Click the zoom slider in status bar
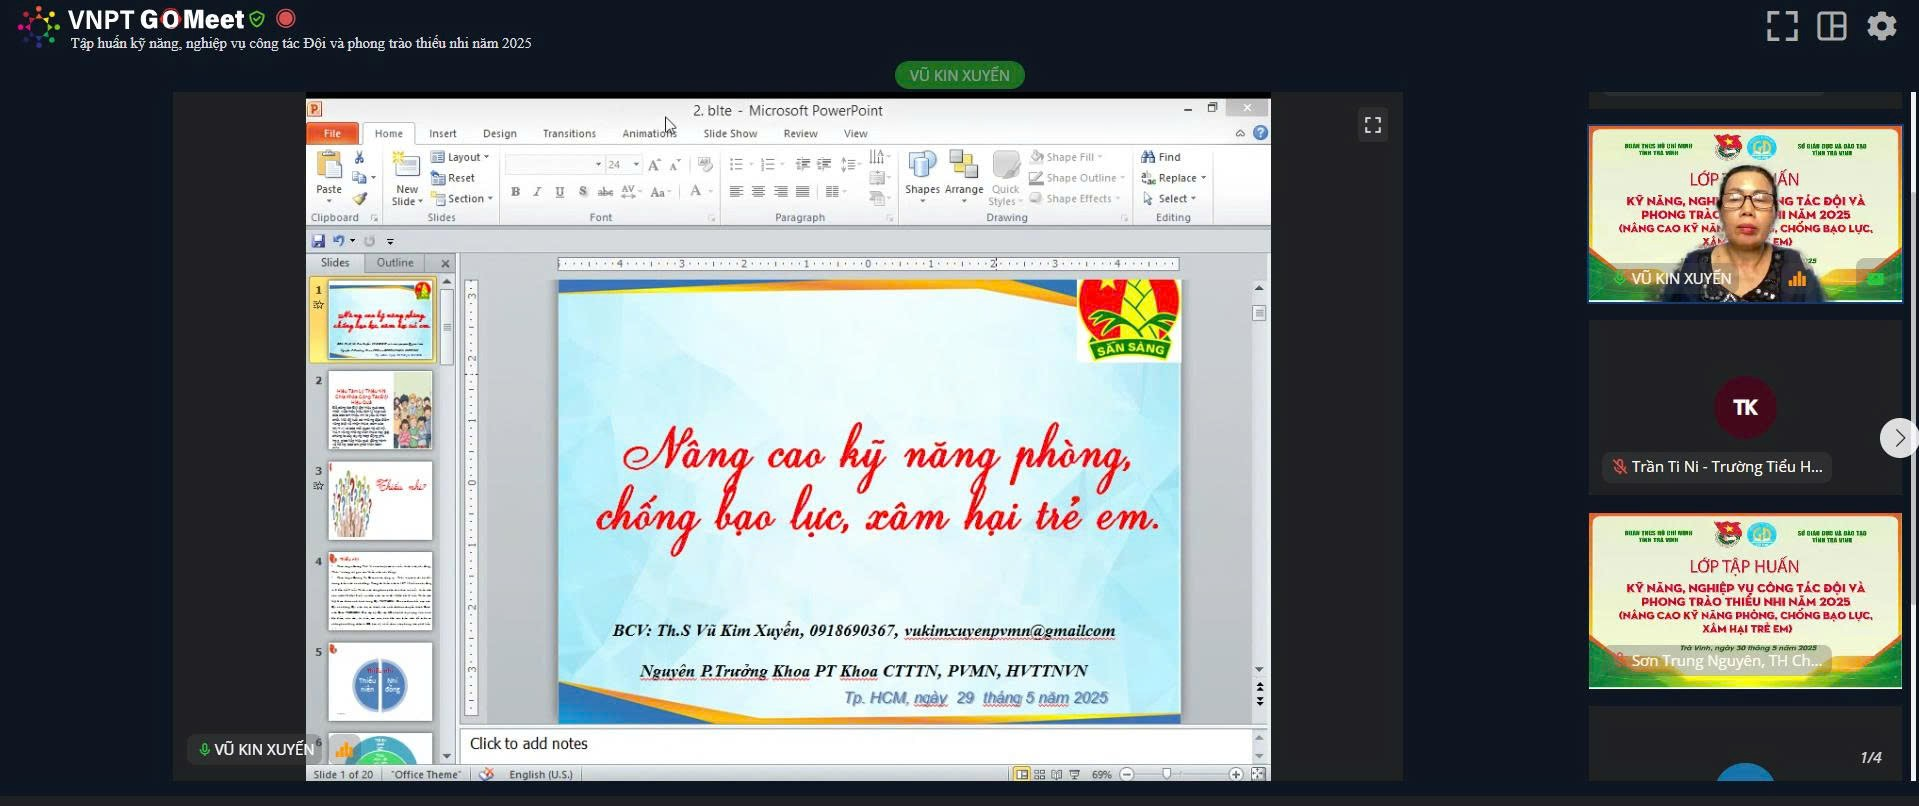The image size is (1919, 806). click(1167, 774)
